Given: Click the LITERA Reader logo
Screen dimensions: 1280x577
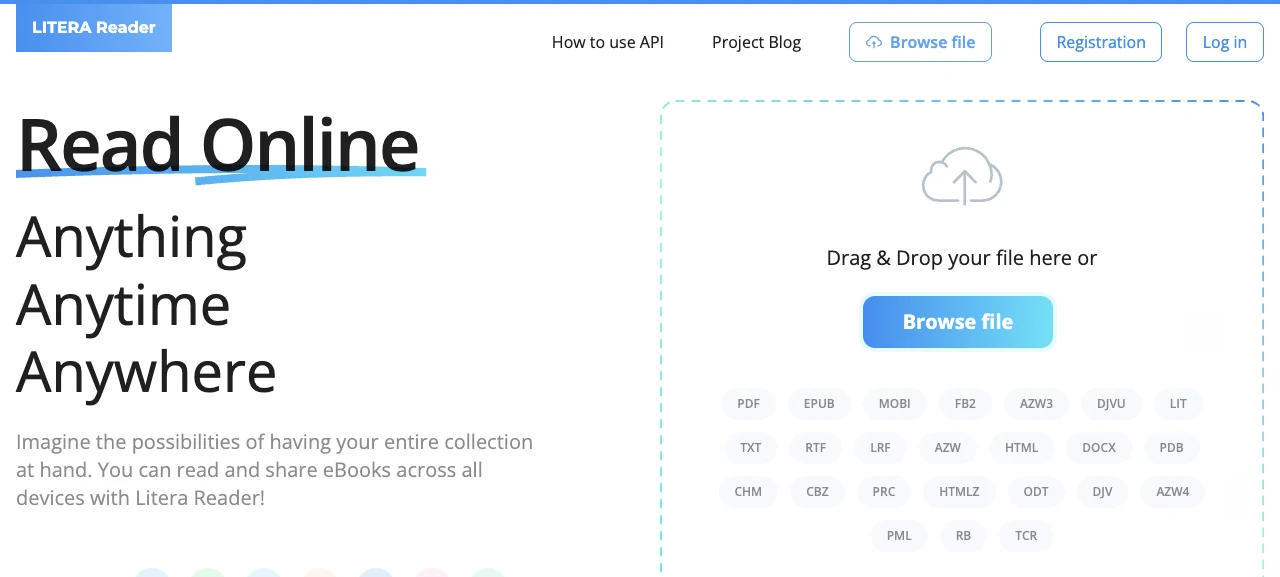Looking at the screenshot, I should (94, 28).
